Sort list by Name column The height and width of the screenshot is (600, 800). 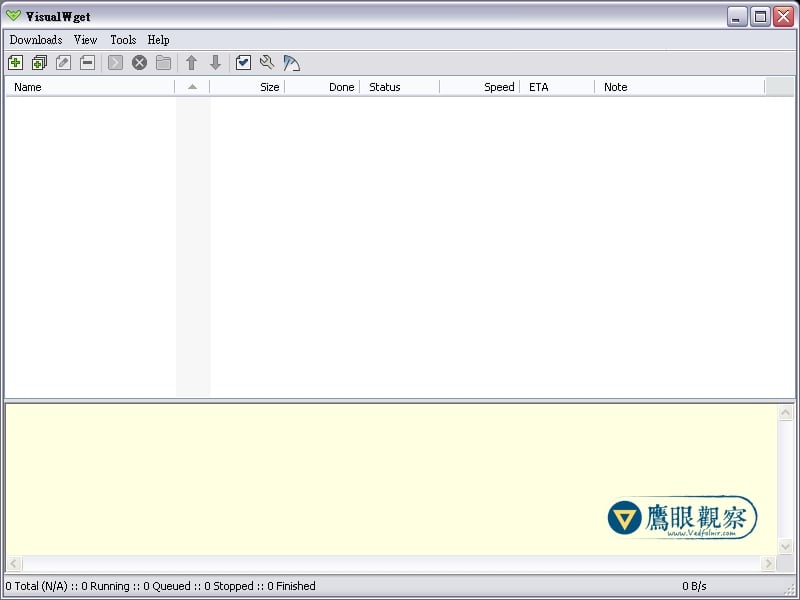point(90,87)
